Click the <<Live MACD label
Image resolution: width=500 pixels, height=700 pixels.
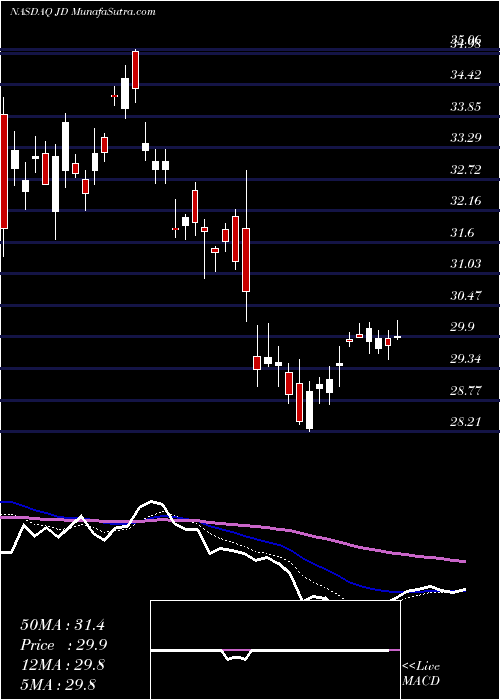click(x=421, y=673)
